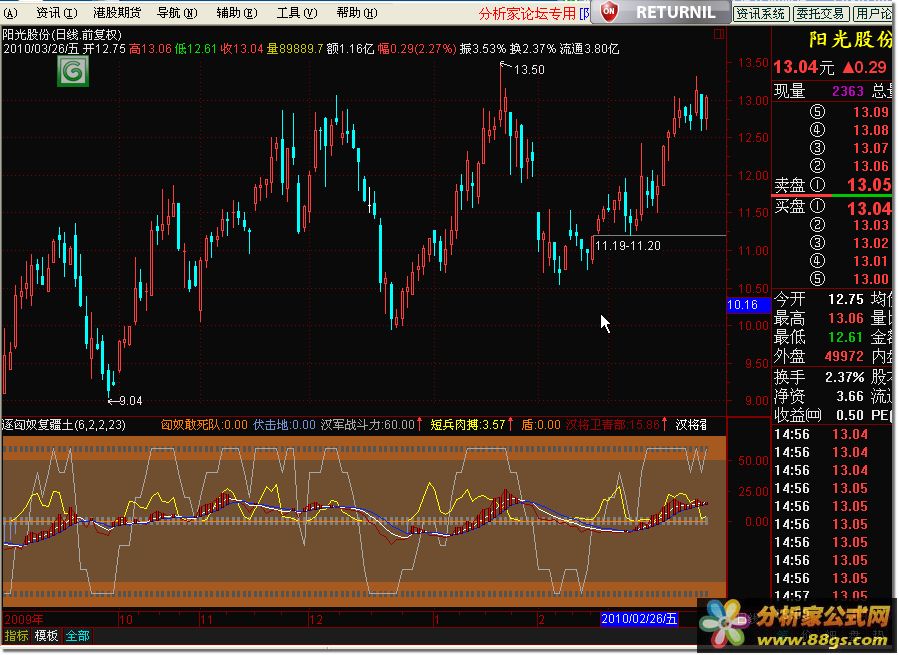Click the small red square icon atop chart
899x655 pixels.
point(718,34)
